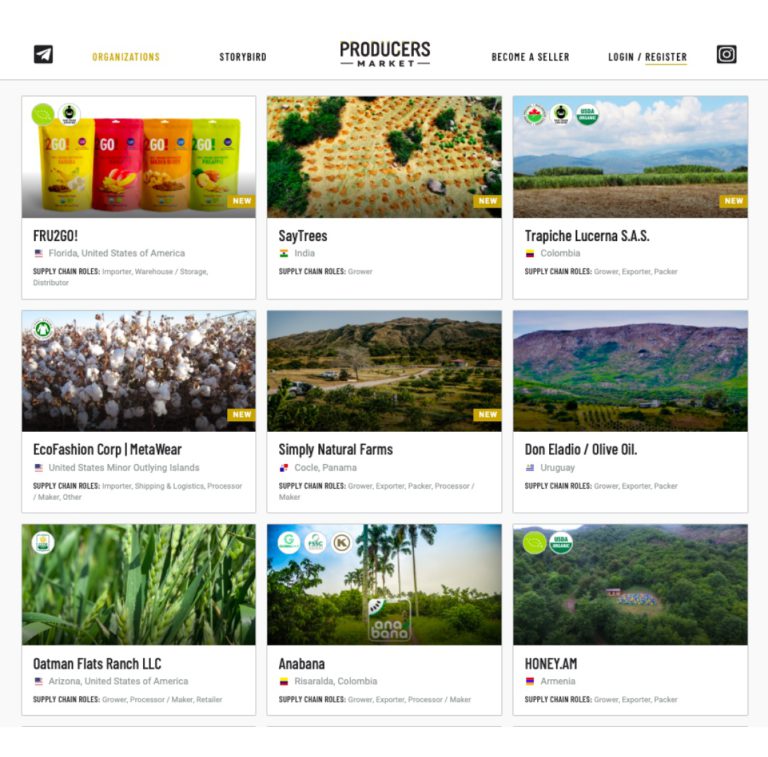Go to the Storybird menu item
This screenshot has width=768, height=757.
click(243, 57)
